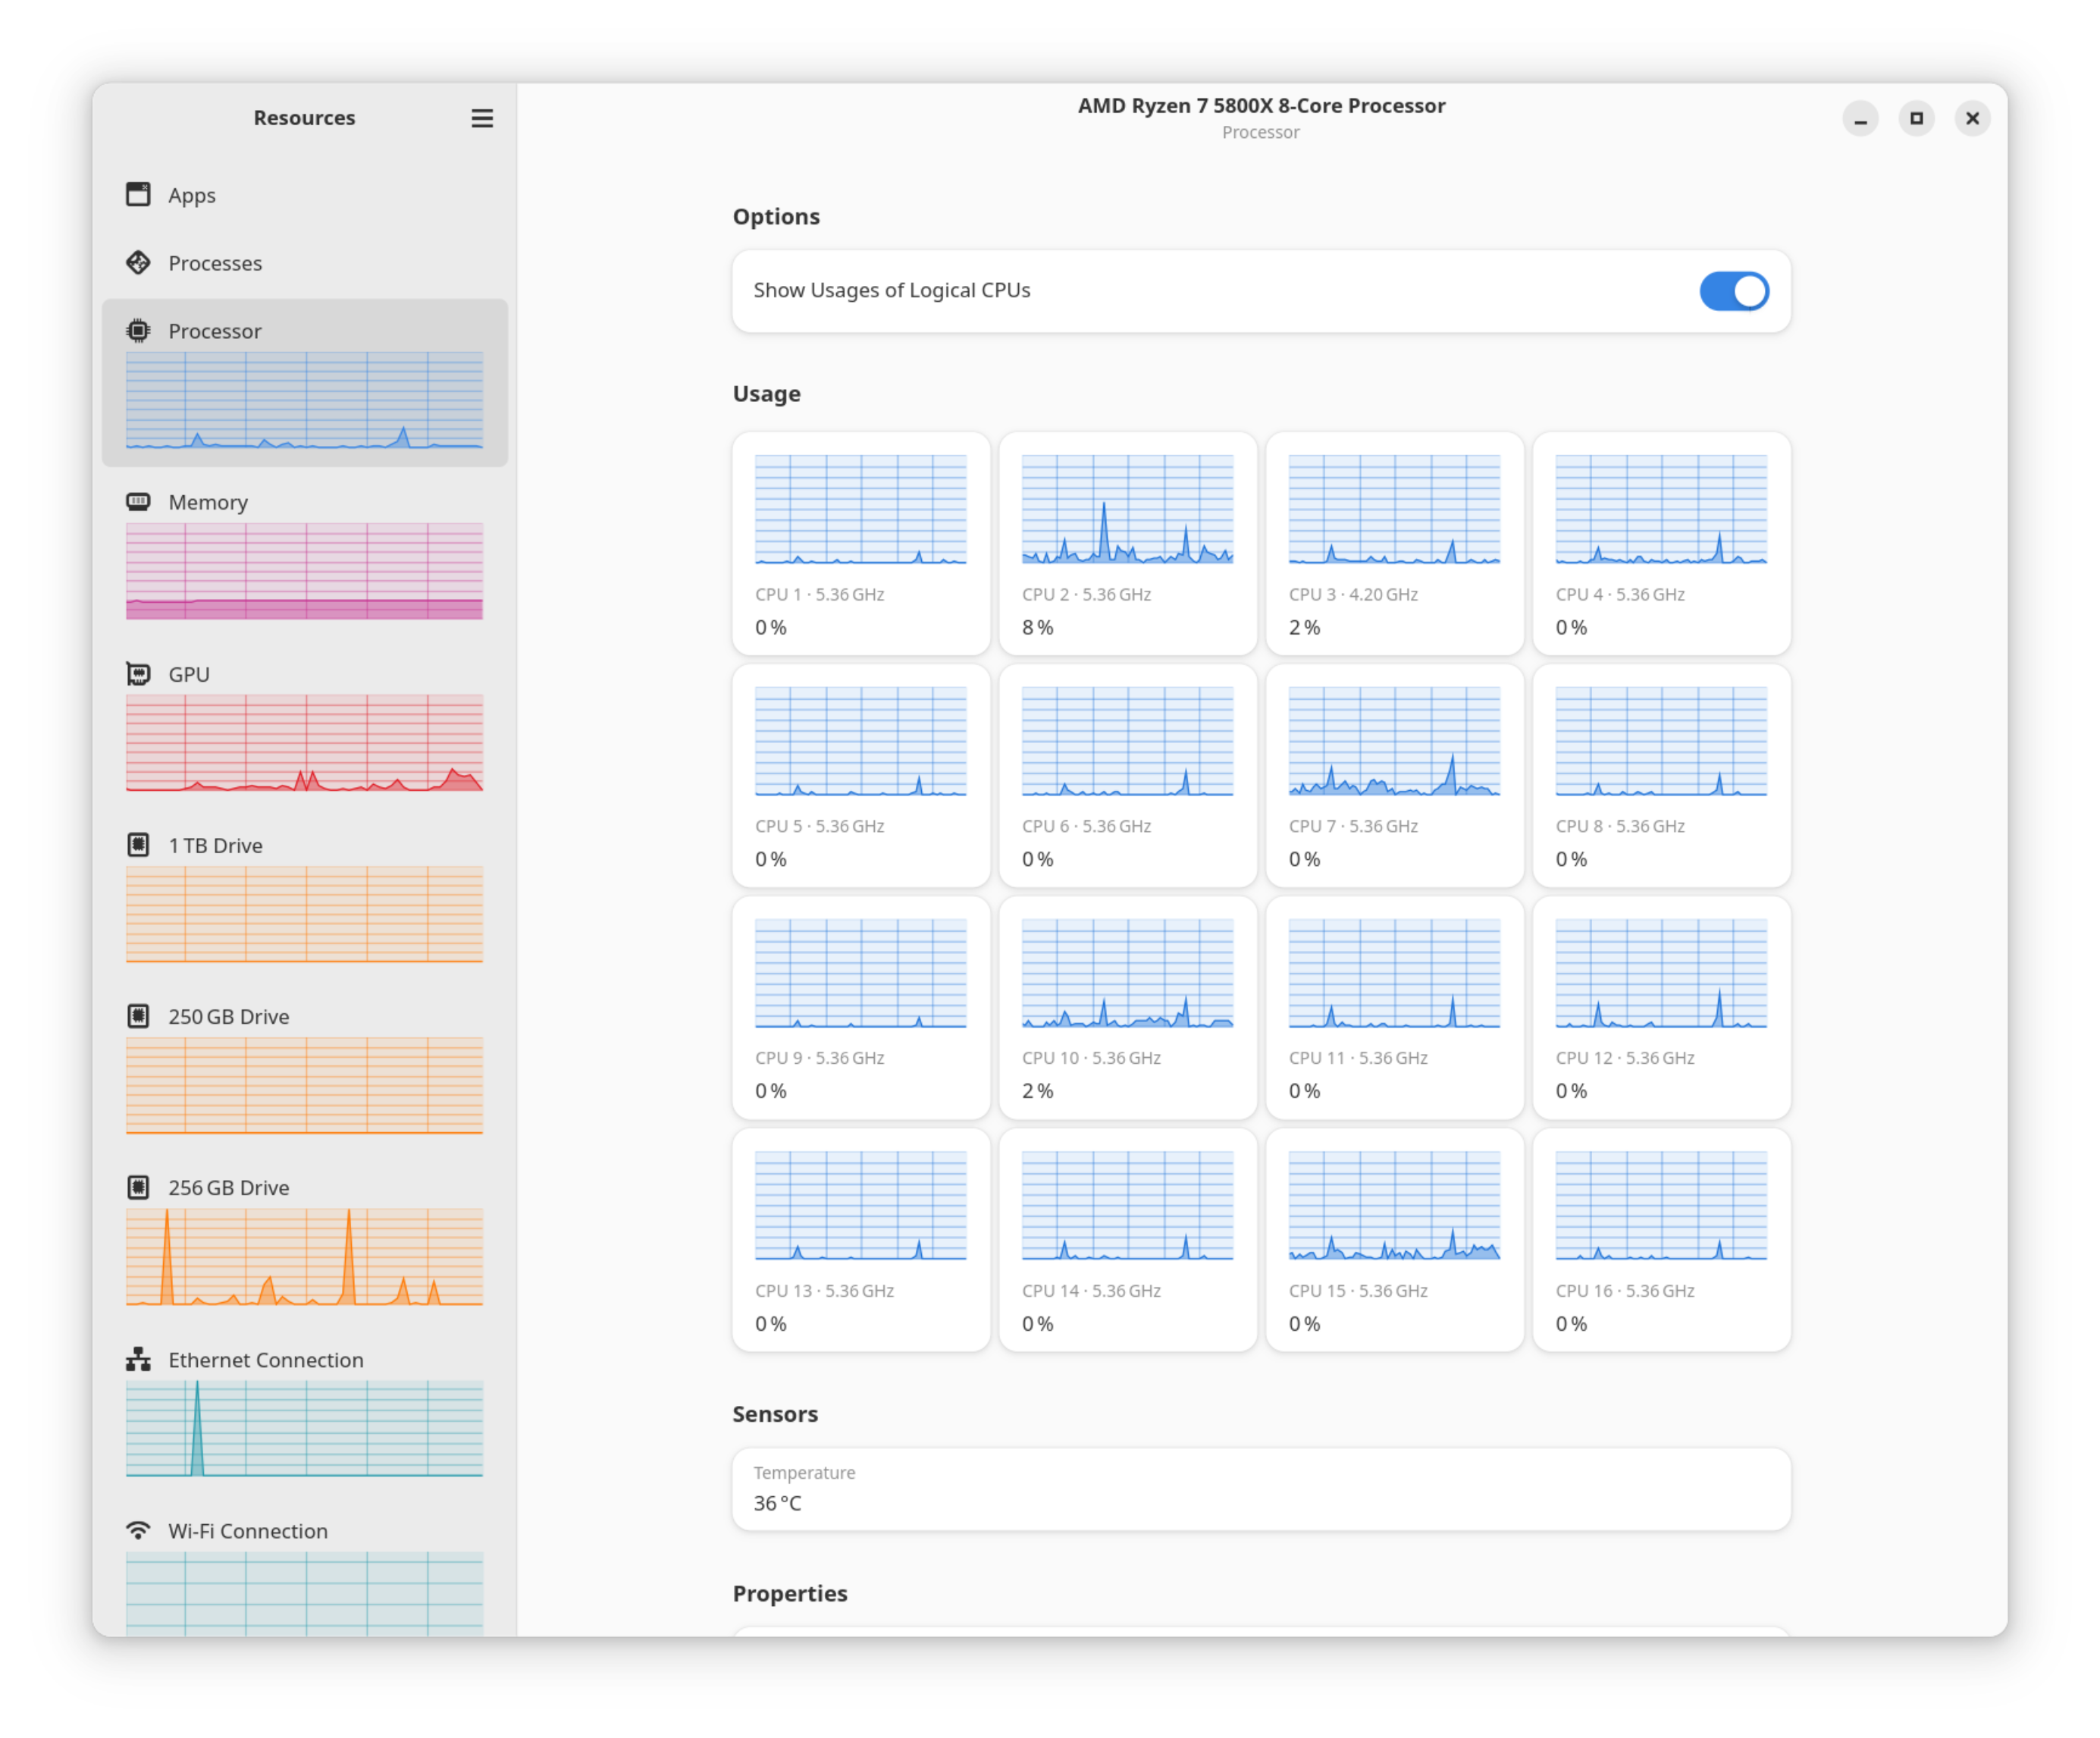Click the 256 GB Drive activity graph
Image resolution: width=2100 pixels, height=1738 pixels.
point(304,1257)
